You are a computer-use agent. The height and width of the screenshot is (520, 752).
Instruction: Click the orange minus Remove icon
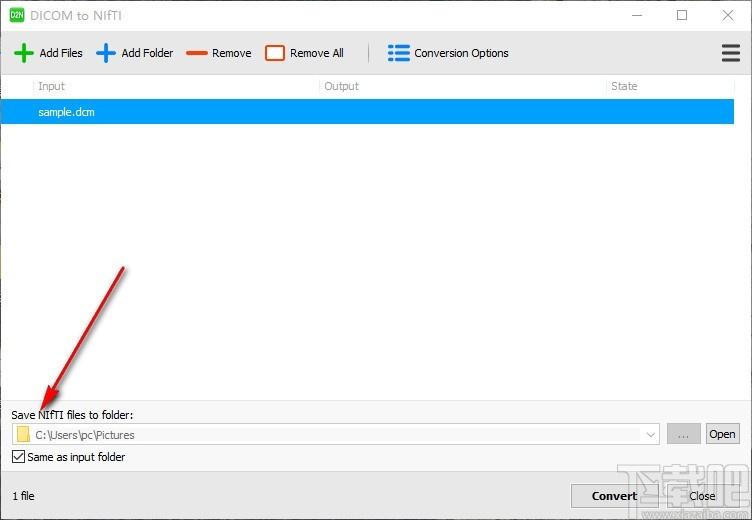click(197, 53)
